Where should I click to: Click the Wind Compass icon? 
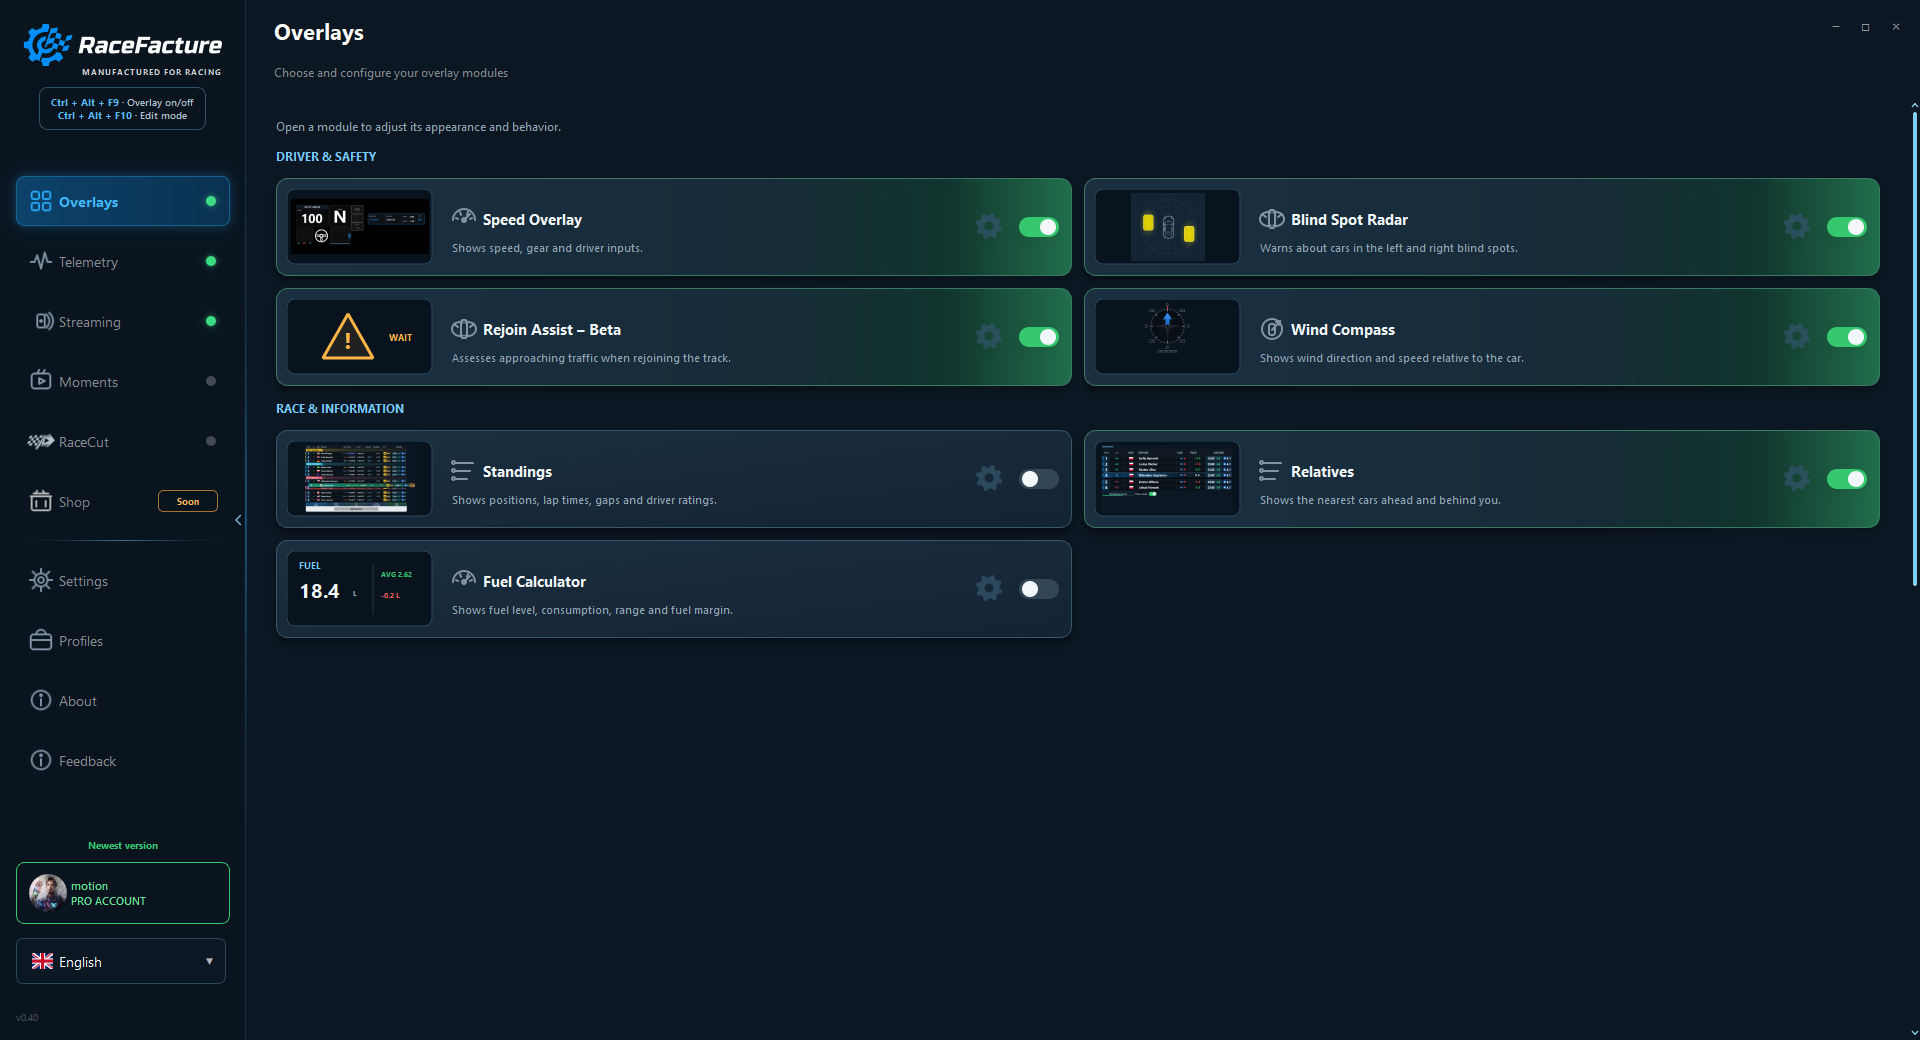1271,329
